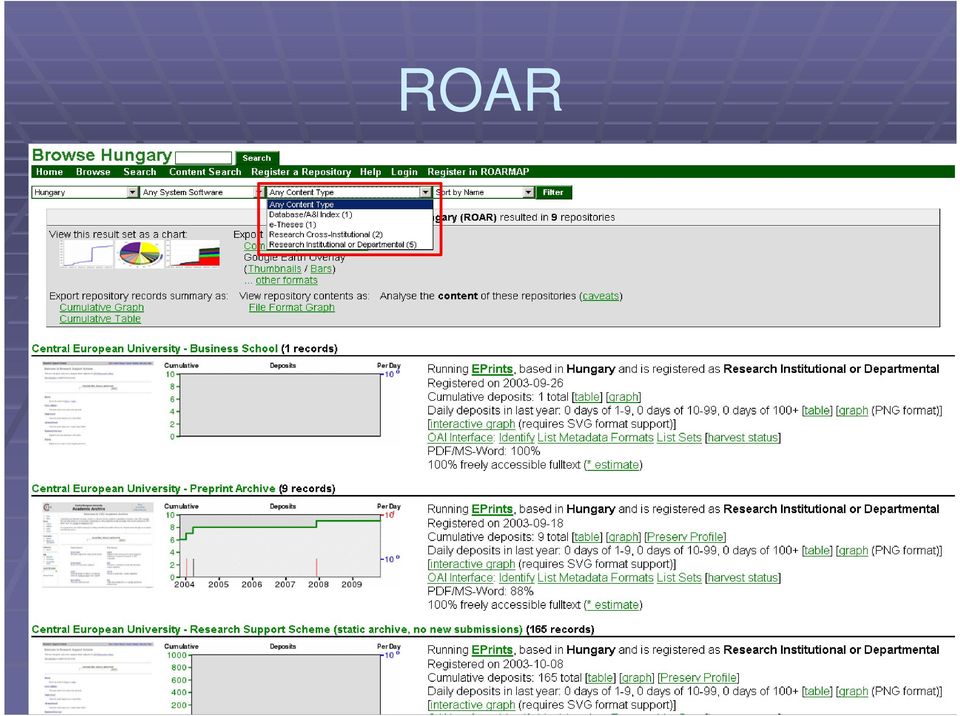Open the Preprint Archive deposits graph

pyautogui.click(x=282, y=545)
